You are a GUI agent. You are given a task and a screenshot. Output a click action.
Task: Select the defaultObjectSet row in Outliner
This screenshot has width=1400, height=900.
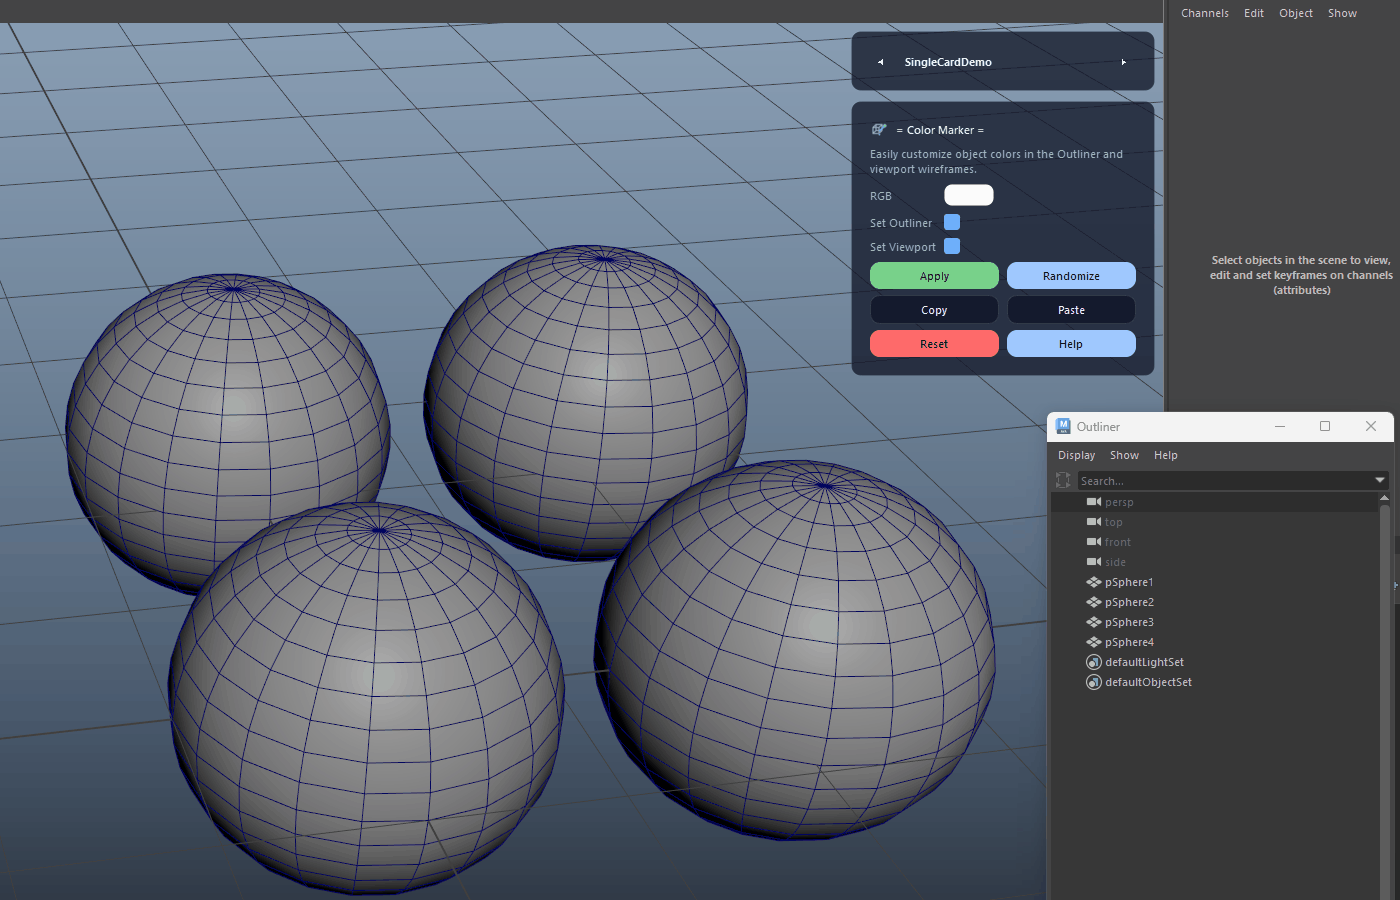coord(1214,682)
